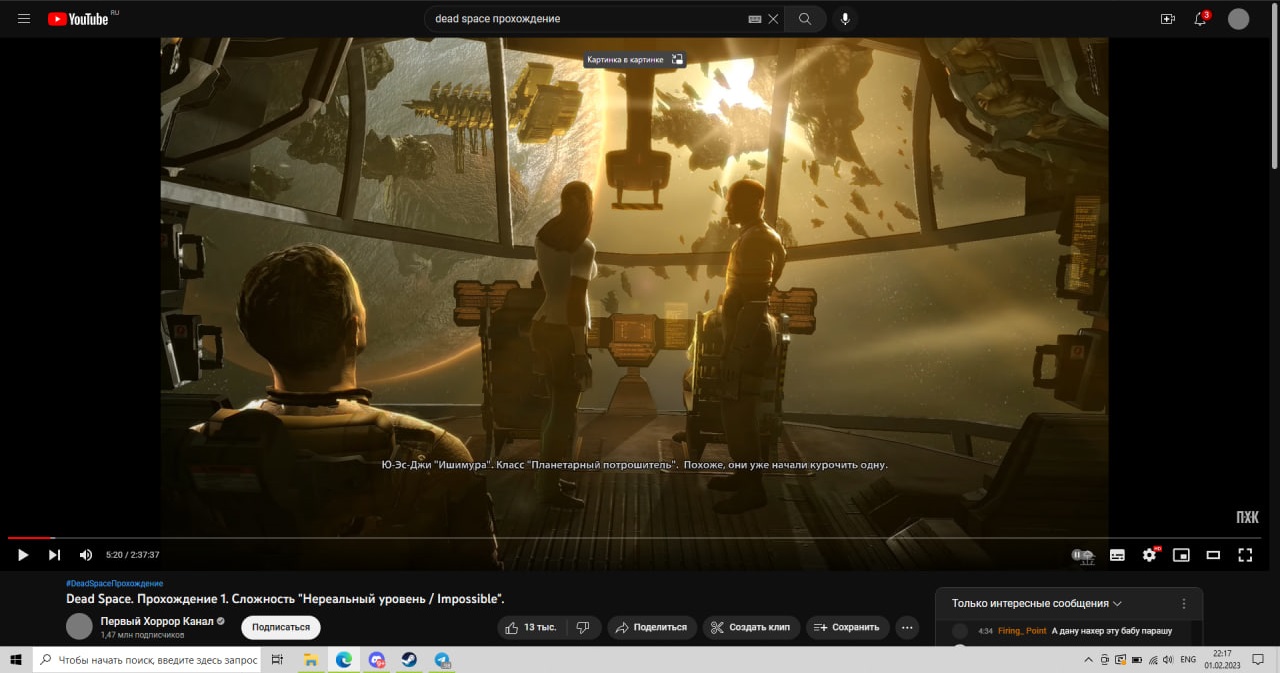Viewport: 1280px width, 673px height.
Task: Clear the search query with the X
Action: tap(773, 19)
